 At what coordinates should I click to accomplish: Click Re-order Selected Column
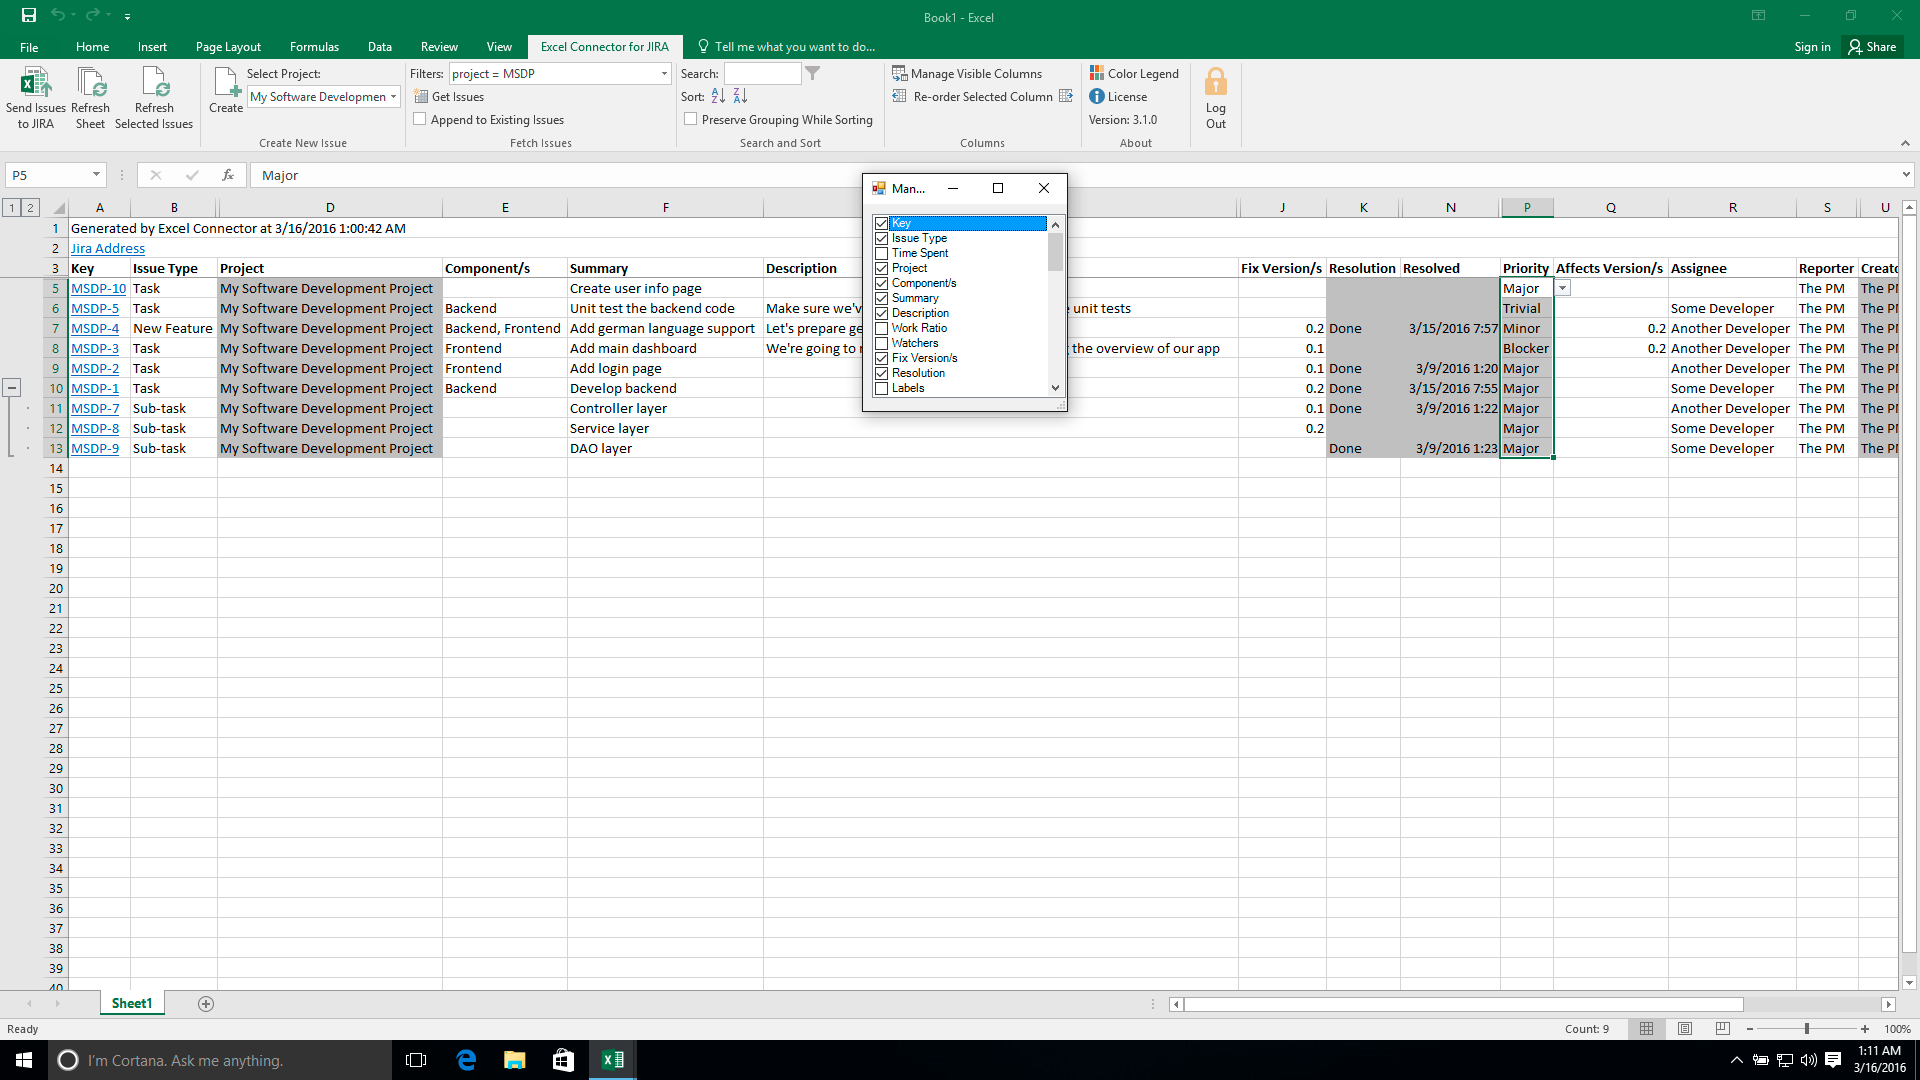[x=982, y=96]
